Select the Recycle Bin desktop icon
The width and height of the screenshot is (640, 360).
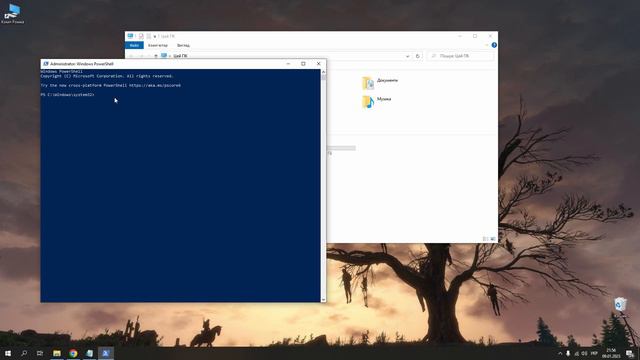(620, 304)
